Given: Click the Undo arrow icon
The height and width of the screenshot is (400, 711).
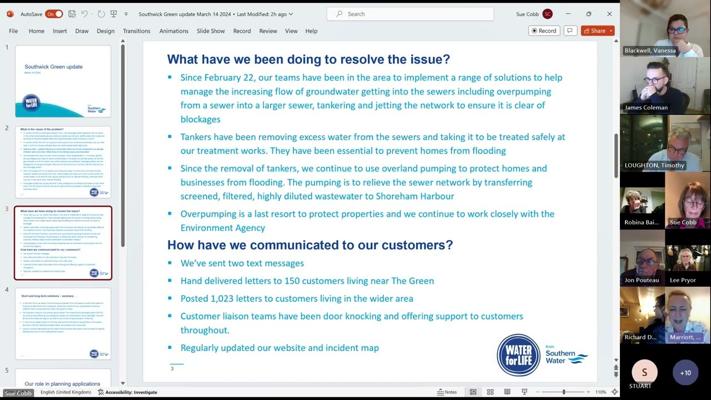Looking at the screenshot, I should click(x=86, y=14).
